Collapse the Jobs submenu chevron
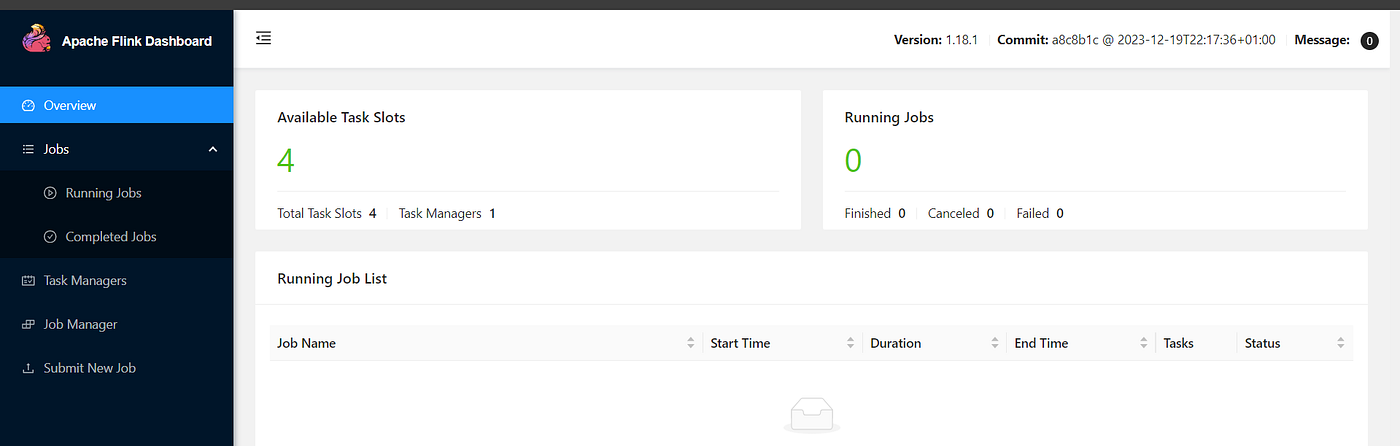The image size is (1400, 446). pos(212,149)
